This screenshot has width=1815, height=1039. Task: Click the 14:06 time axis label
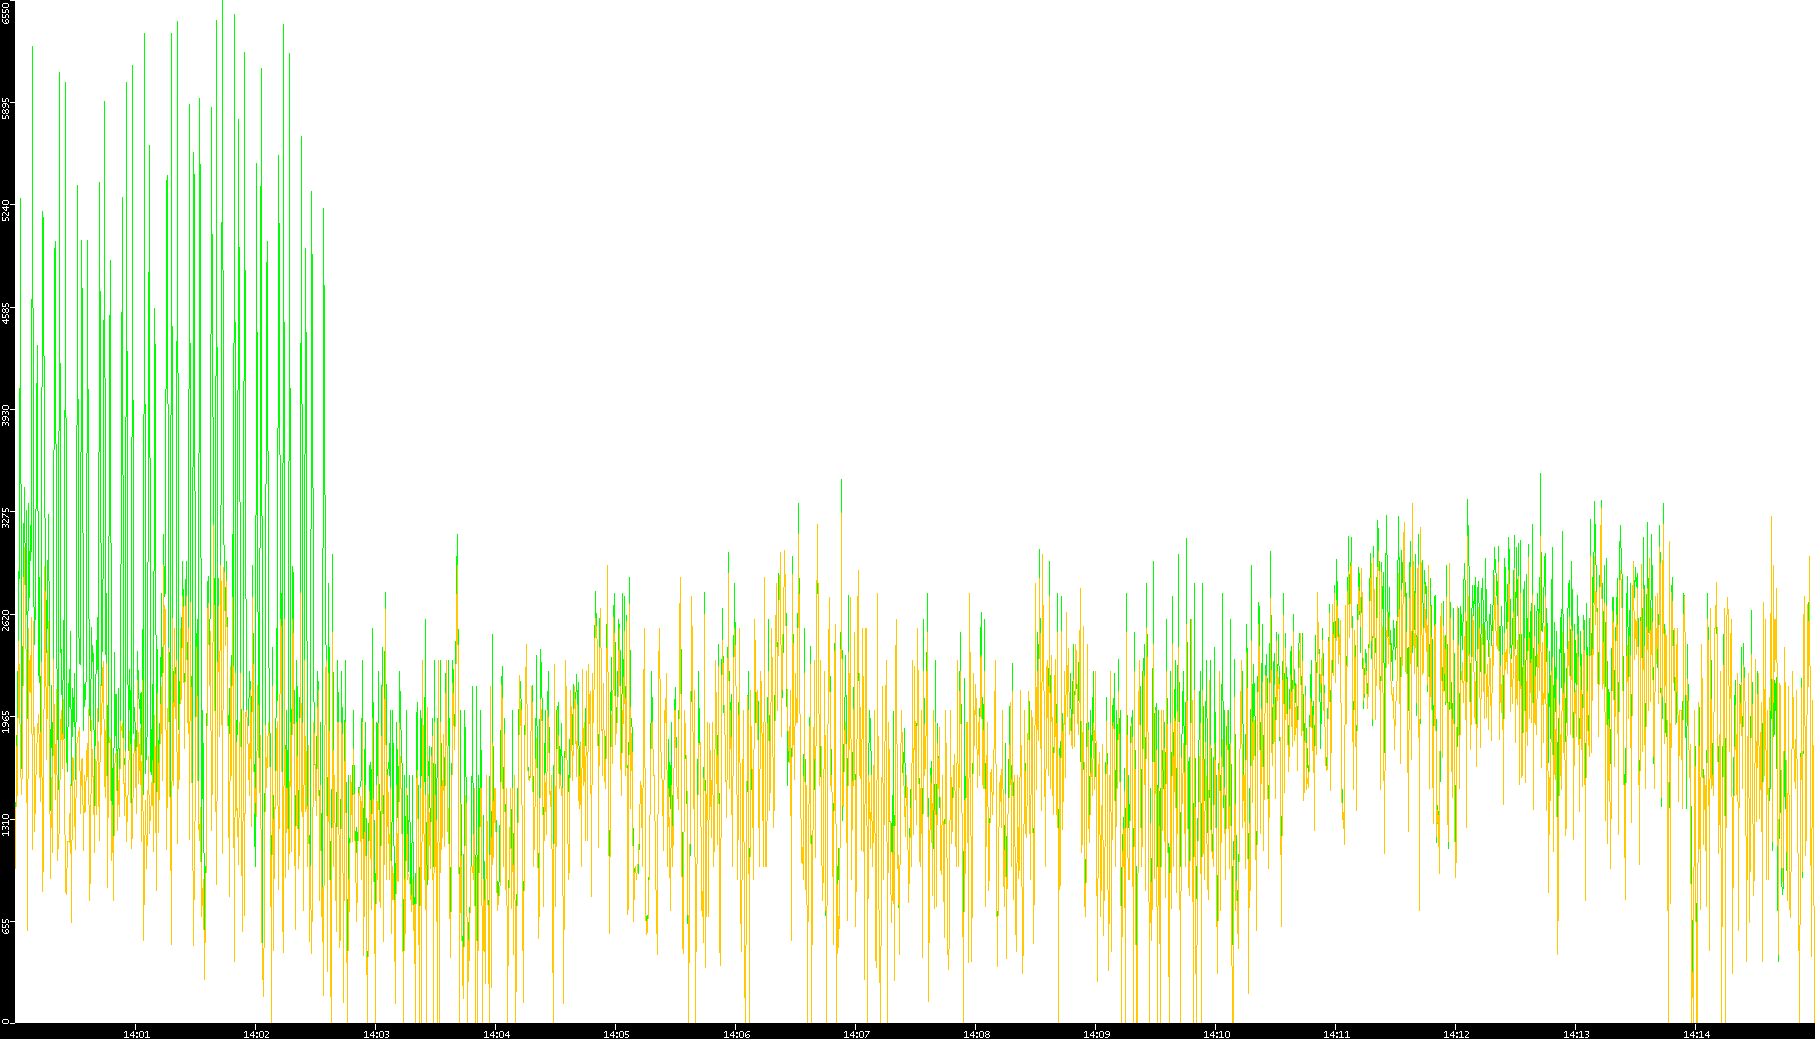(x=736, y=1033)
